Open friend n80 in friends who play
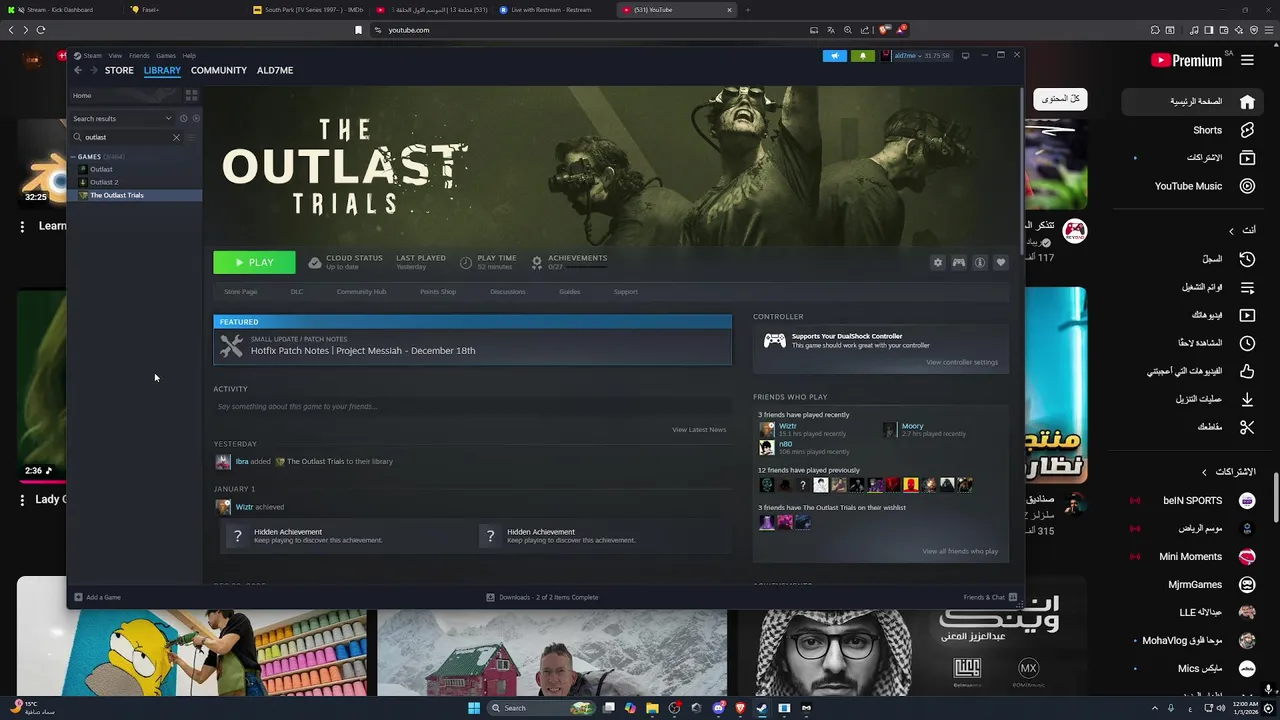The image size is (1280, 720). pos(785,444)
